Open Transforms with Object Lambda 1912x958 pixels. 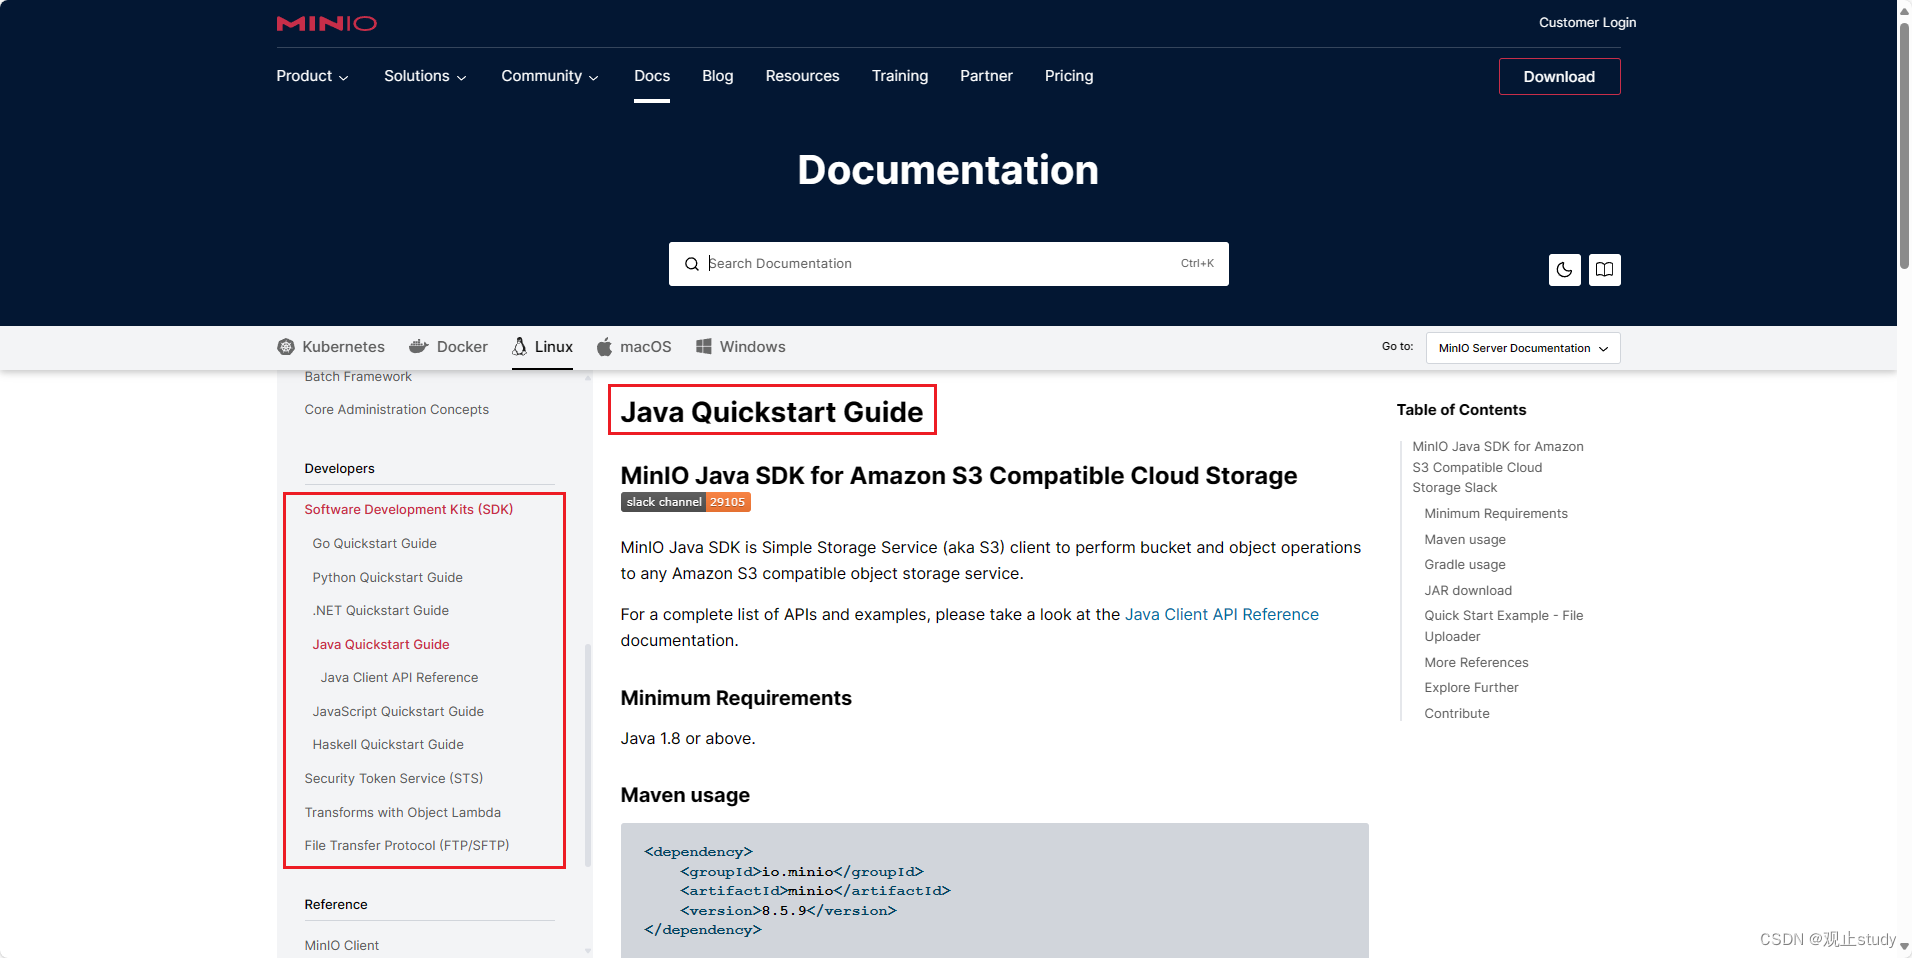click(402, 813)
